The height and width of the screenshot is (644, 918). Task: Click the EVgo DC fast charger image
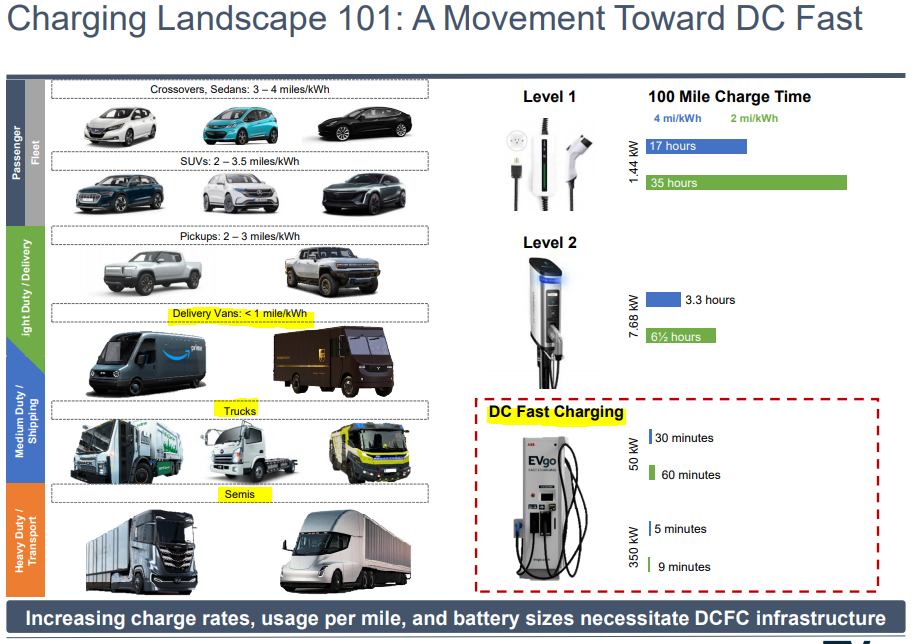tap(550, 508)
